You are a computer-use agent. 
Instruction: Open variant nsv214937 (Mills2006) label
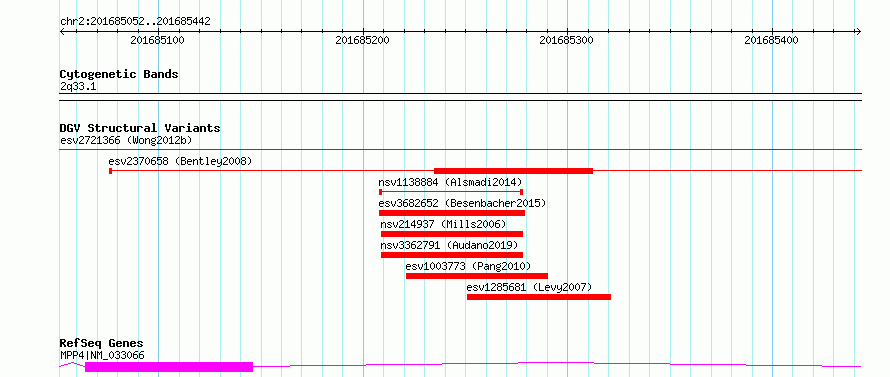tap(443, 224)
